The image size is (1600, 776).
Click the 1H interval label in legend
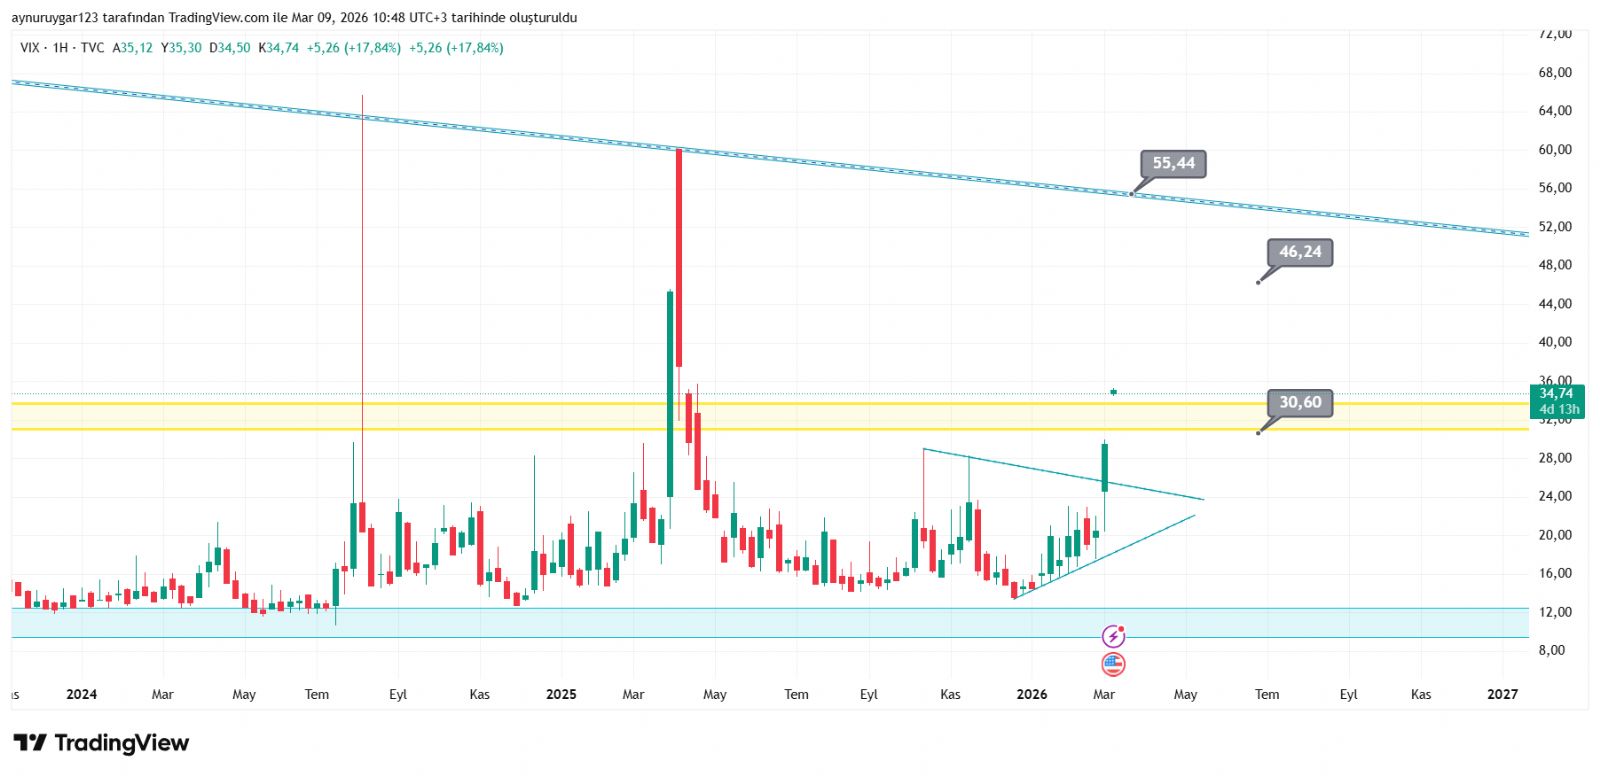click(x=60, y=48)
